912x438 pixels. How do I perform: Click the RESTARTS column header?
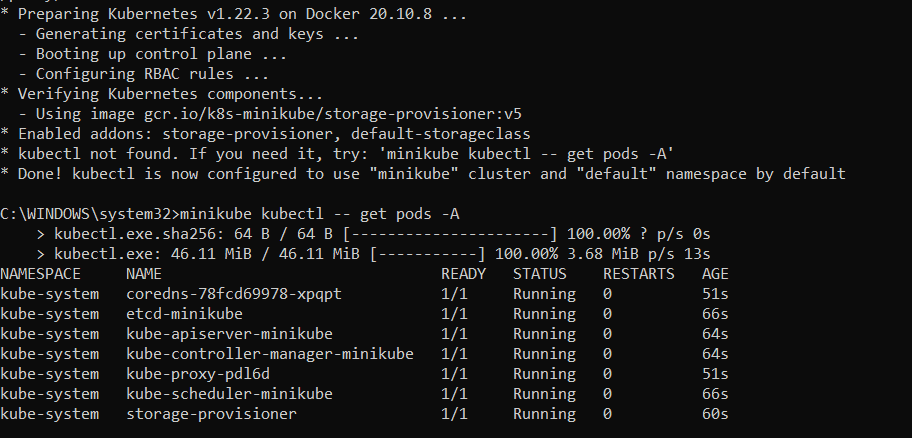(639, 274)
